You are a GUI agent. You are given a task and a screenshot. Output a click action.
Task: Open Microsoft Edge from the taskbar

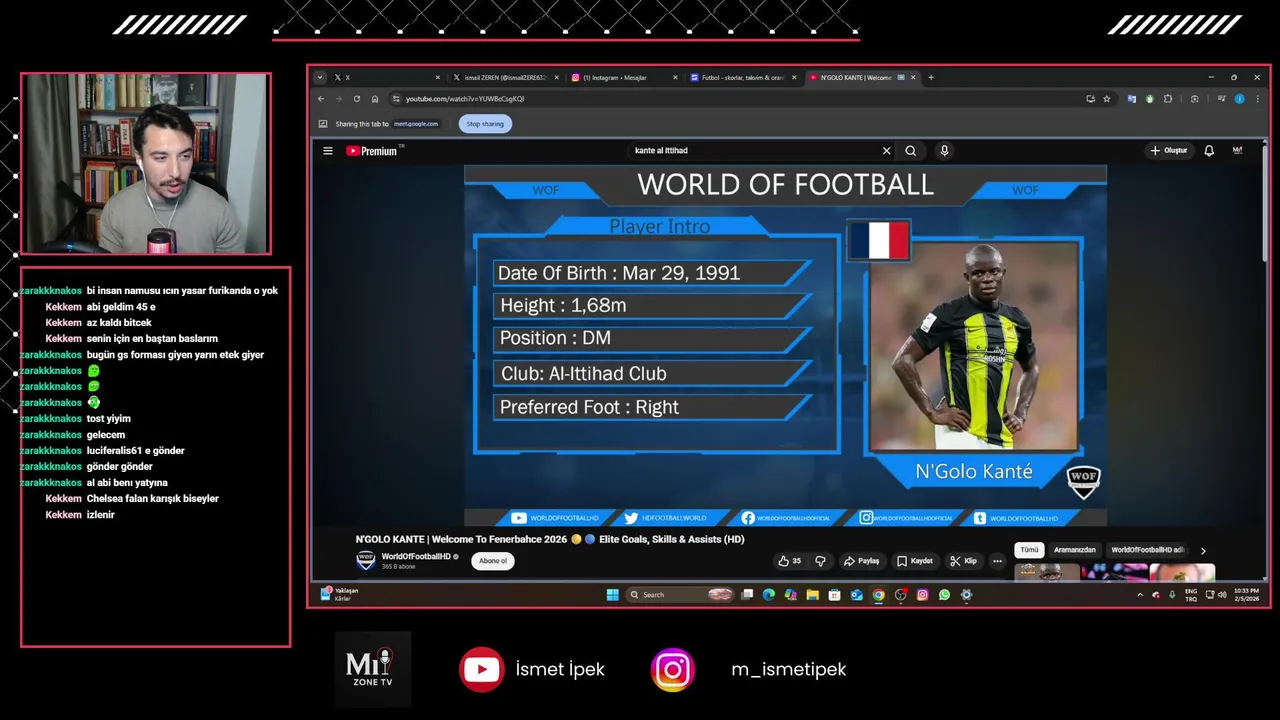tap(768, 595)
